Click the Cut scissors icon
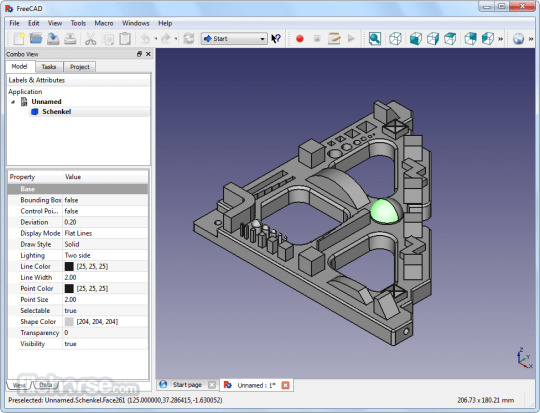 pyautogui.click(x=91, y=38)
